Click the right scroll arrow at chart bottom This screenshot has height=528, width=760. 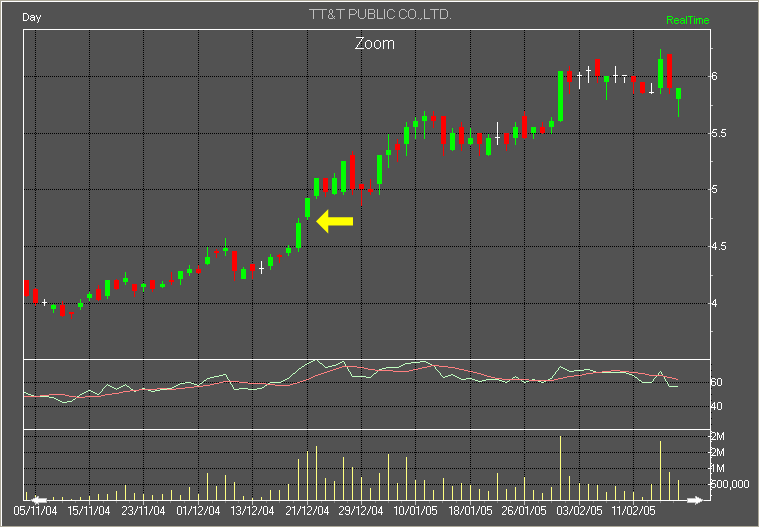(x=695, y=500)
